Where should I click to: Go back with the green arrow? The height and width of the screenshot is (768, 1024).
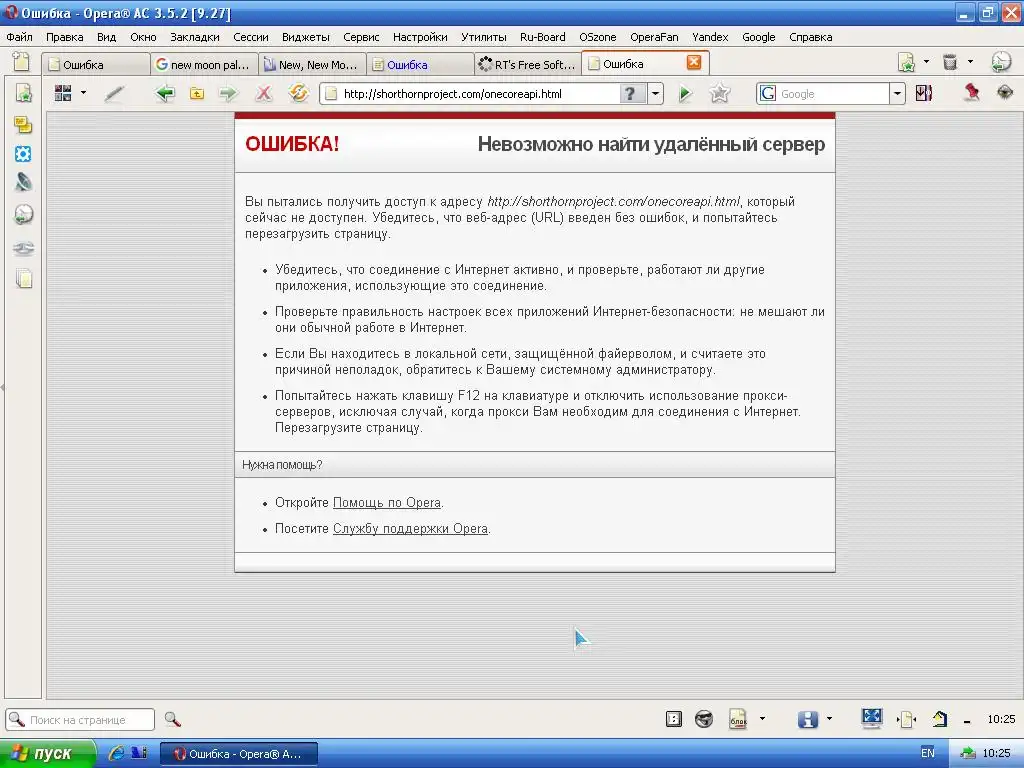point(165,93)
